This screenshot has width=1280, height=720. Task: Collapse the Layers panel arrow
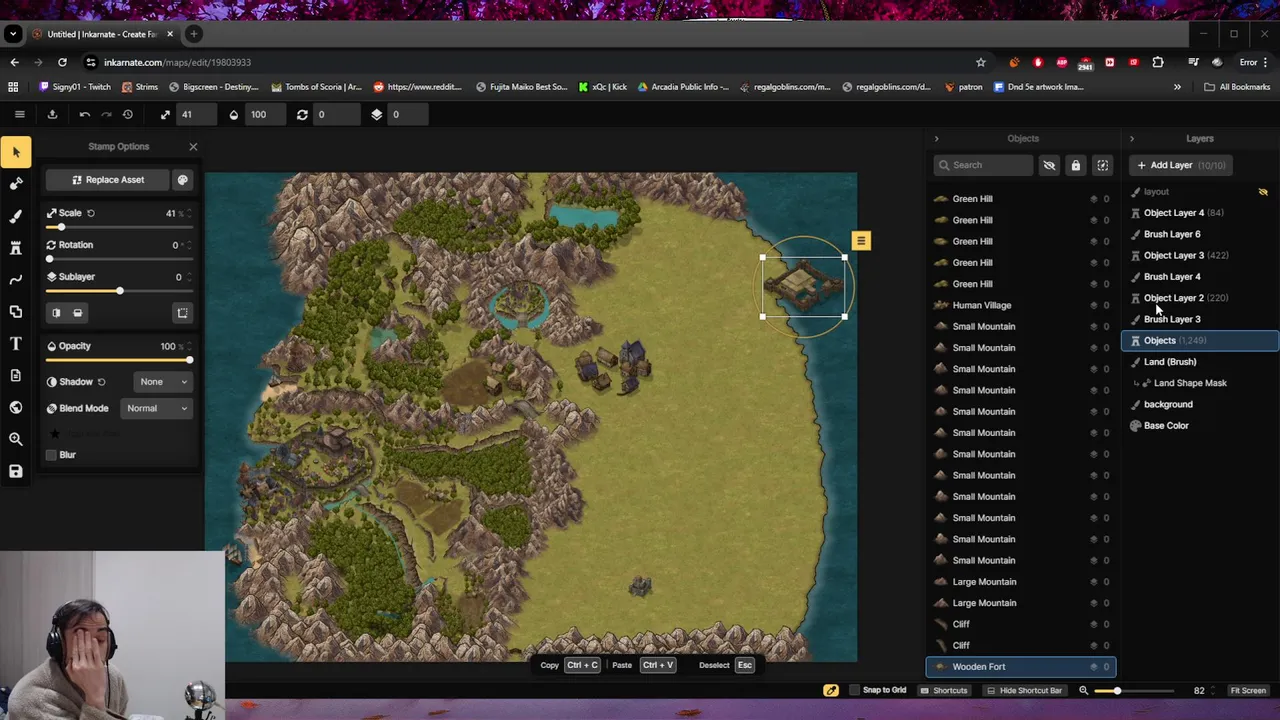point(1132,139)
